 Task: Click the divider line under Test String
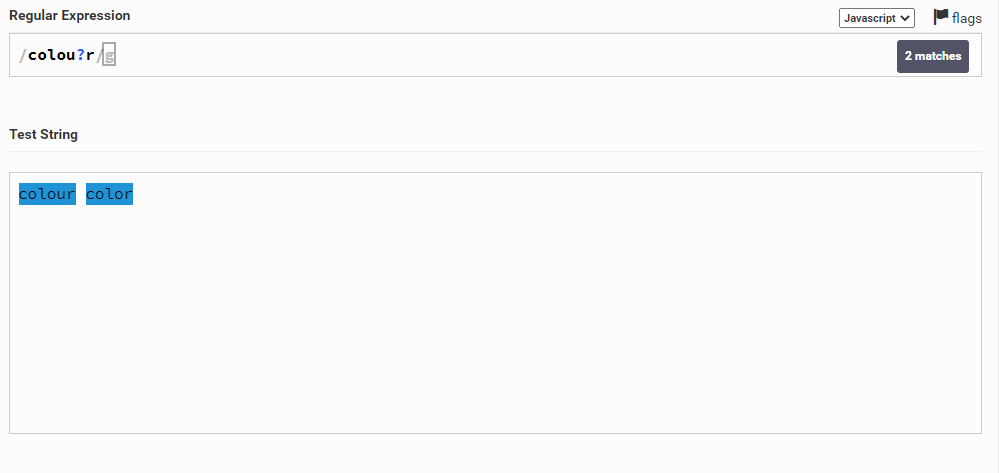[495, 152]
